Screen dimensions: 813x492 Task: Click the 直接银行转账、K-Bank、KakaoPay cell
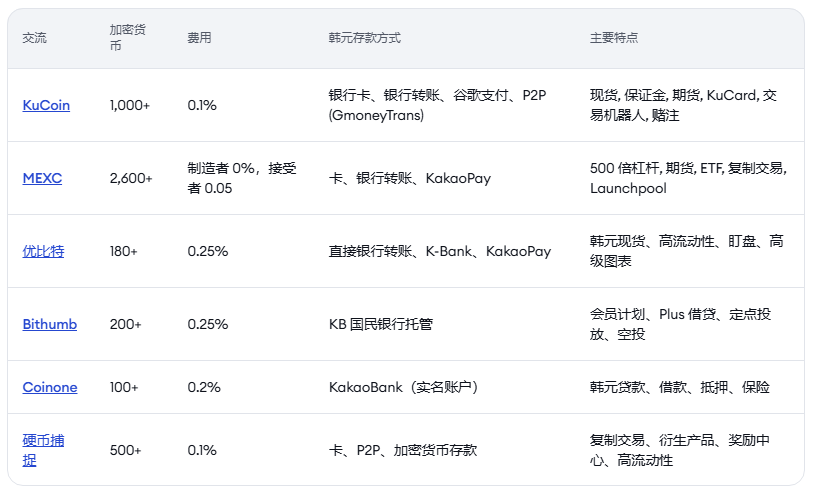coord(440,251)
